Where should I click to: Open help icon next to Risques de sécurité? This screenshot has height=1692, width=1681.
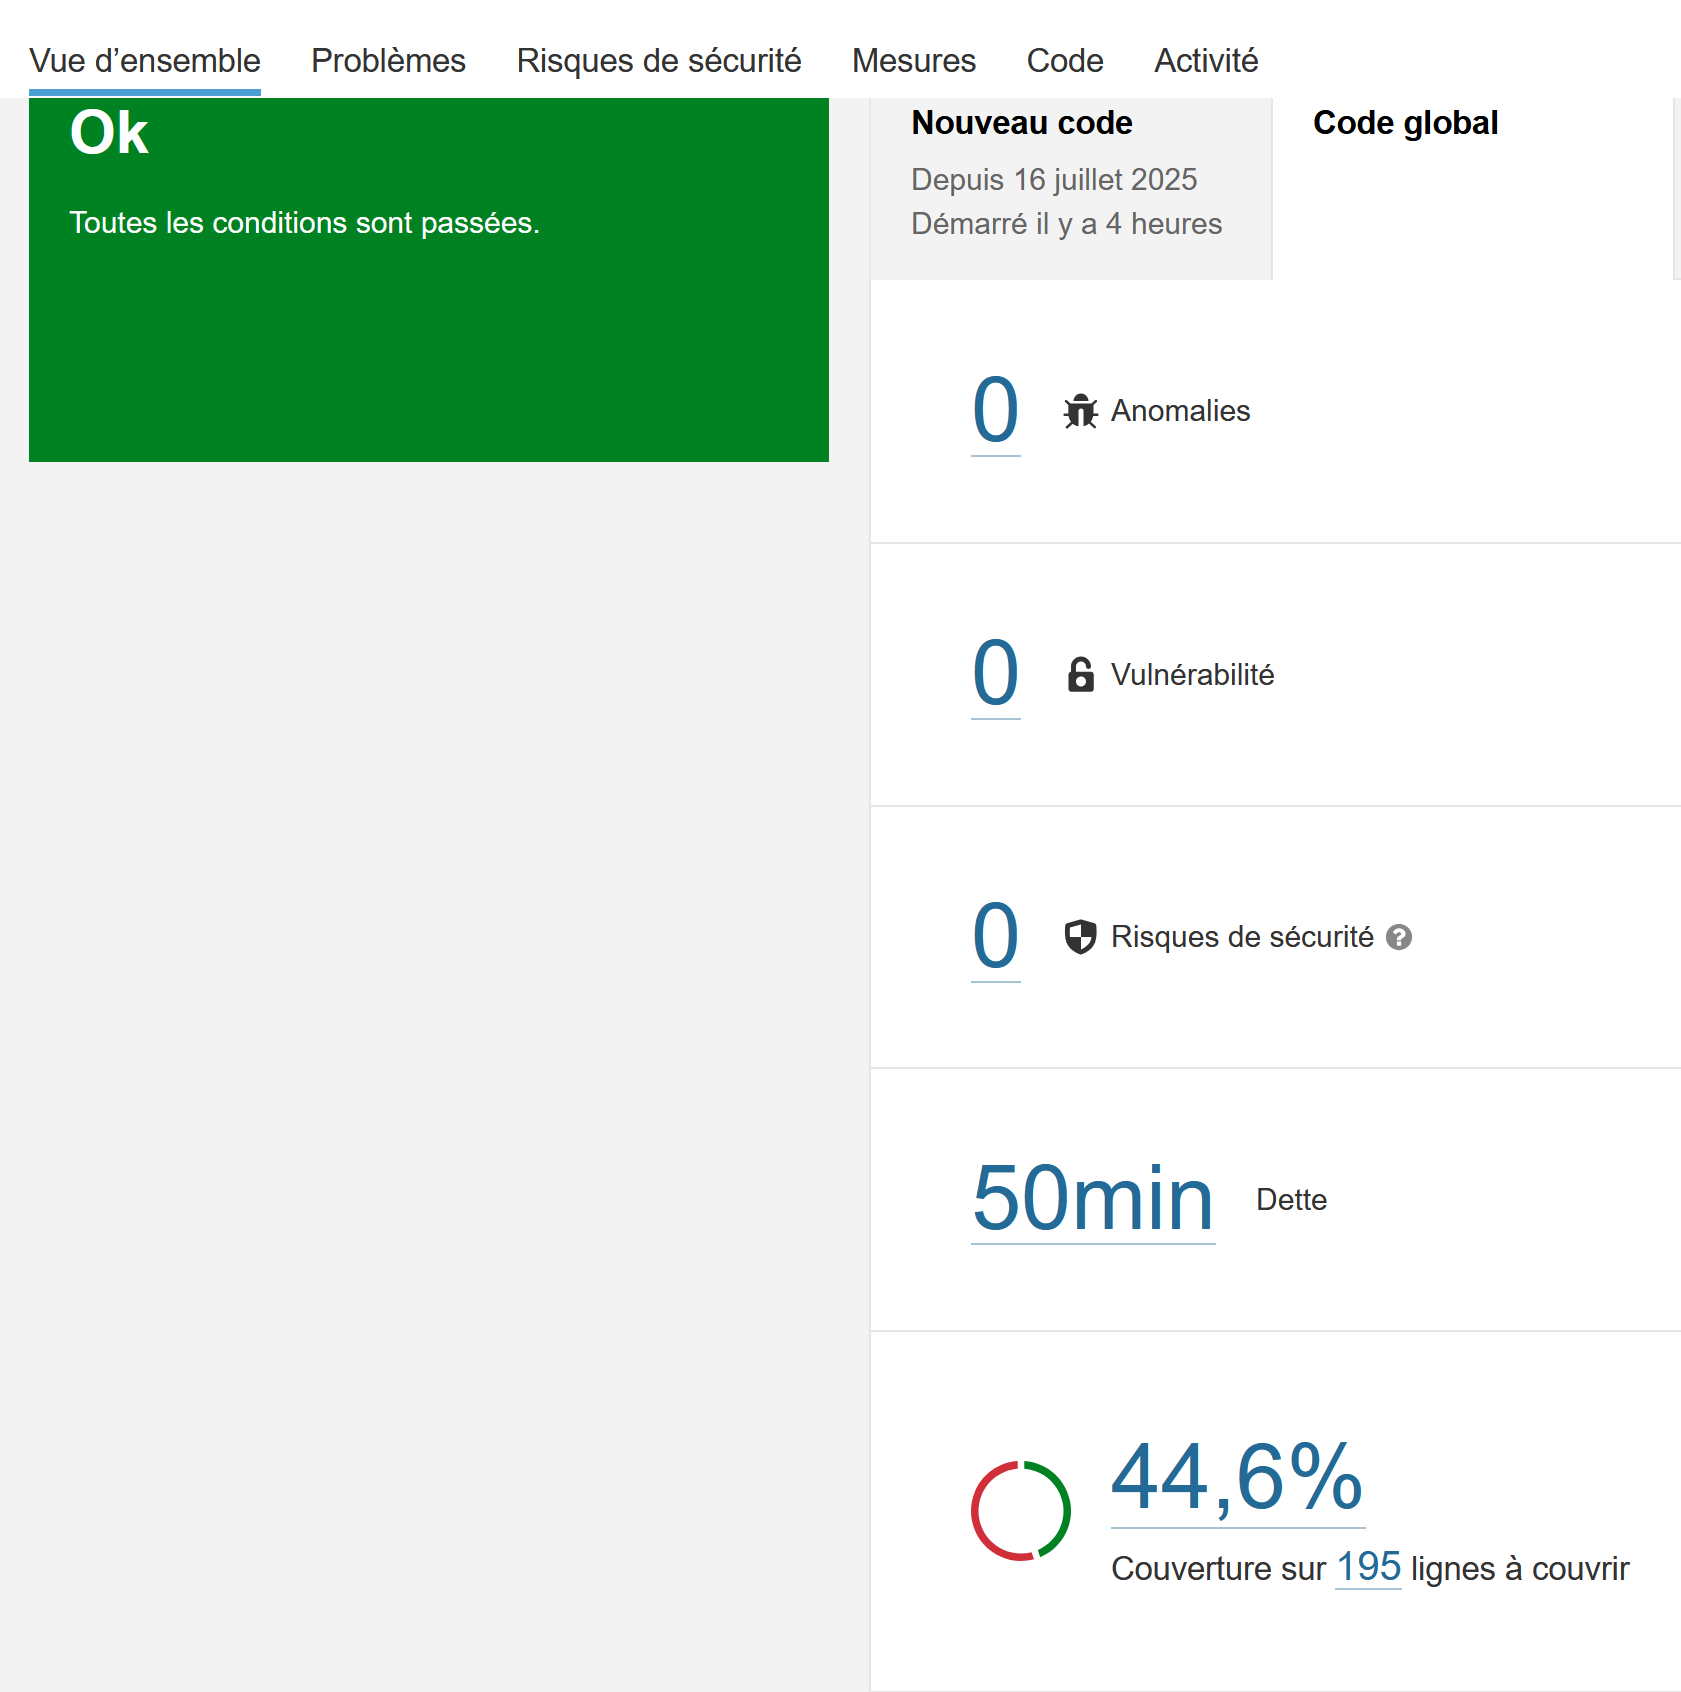(1399, 937)
